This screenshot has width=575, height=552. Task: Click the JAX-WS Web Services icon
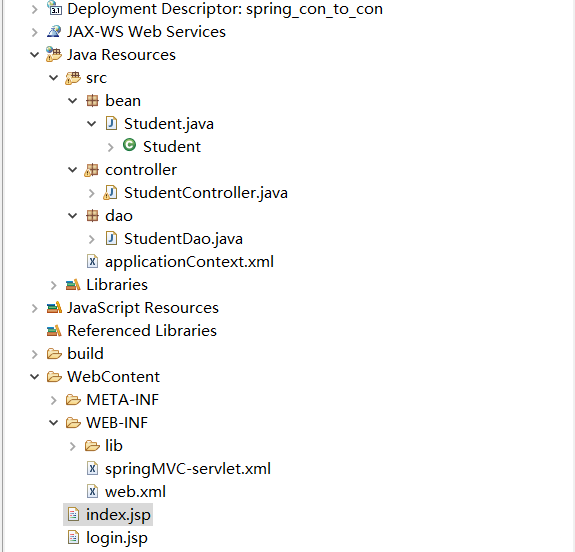pyautogui.click(x=54, y=32)
